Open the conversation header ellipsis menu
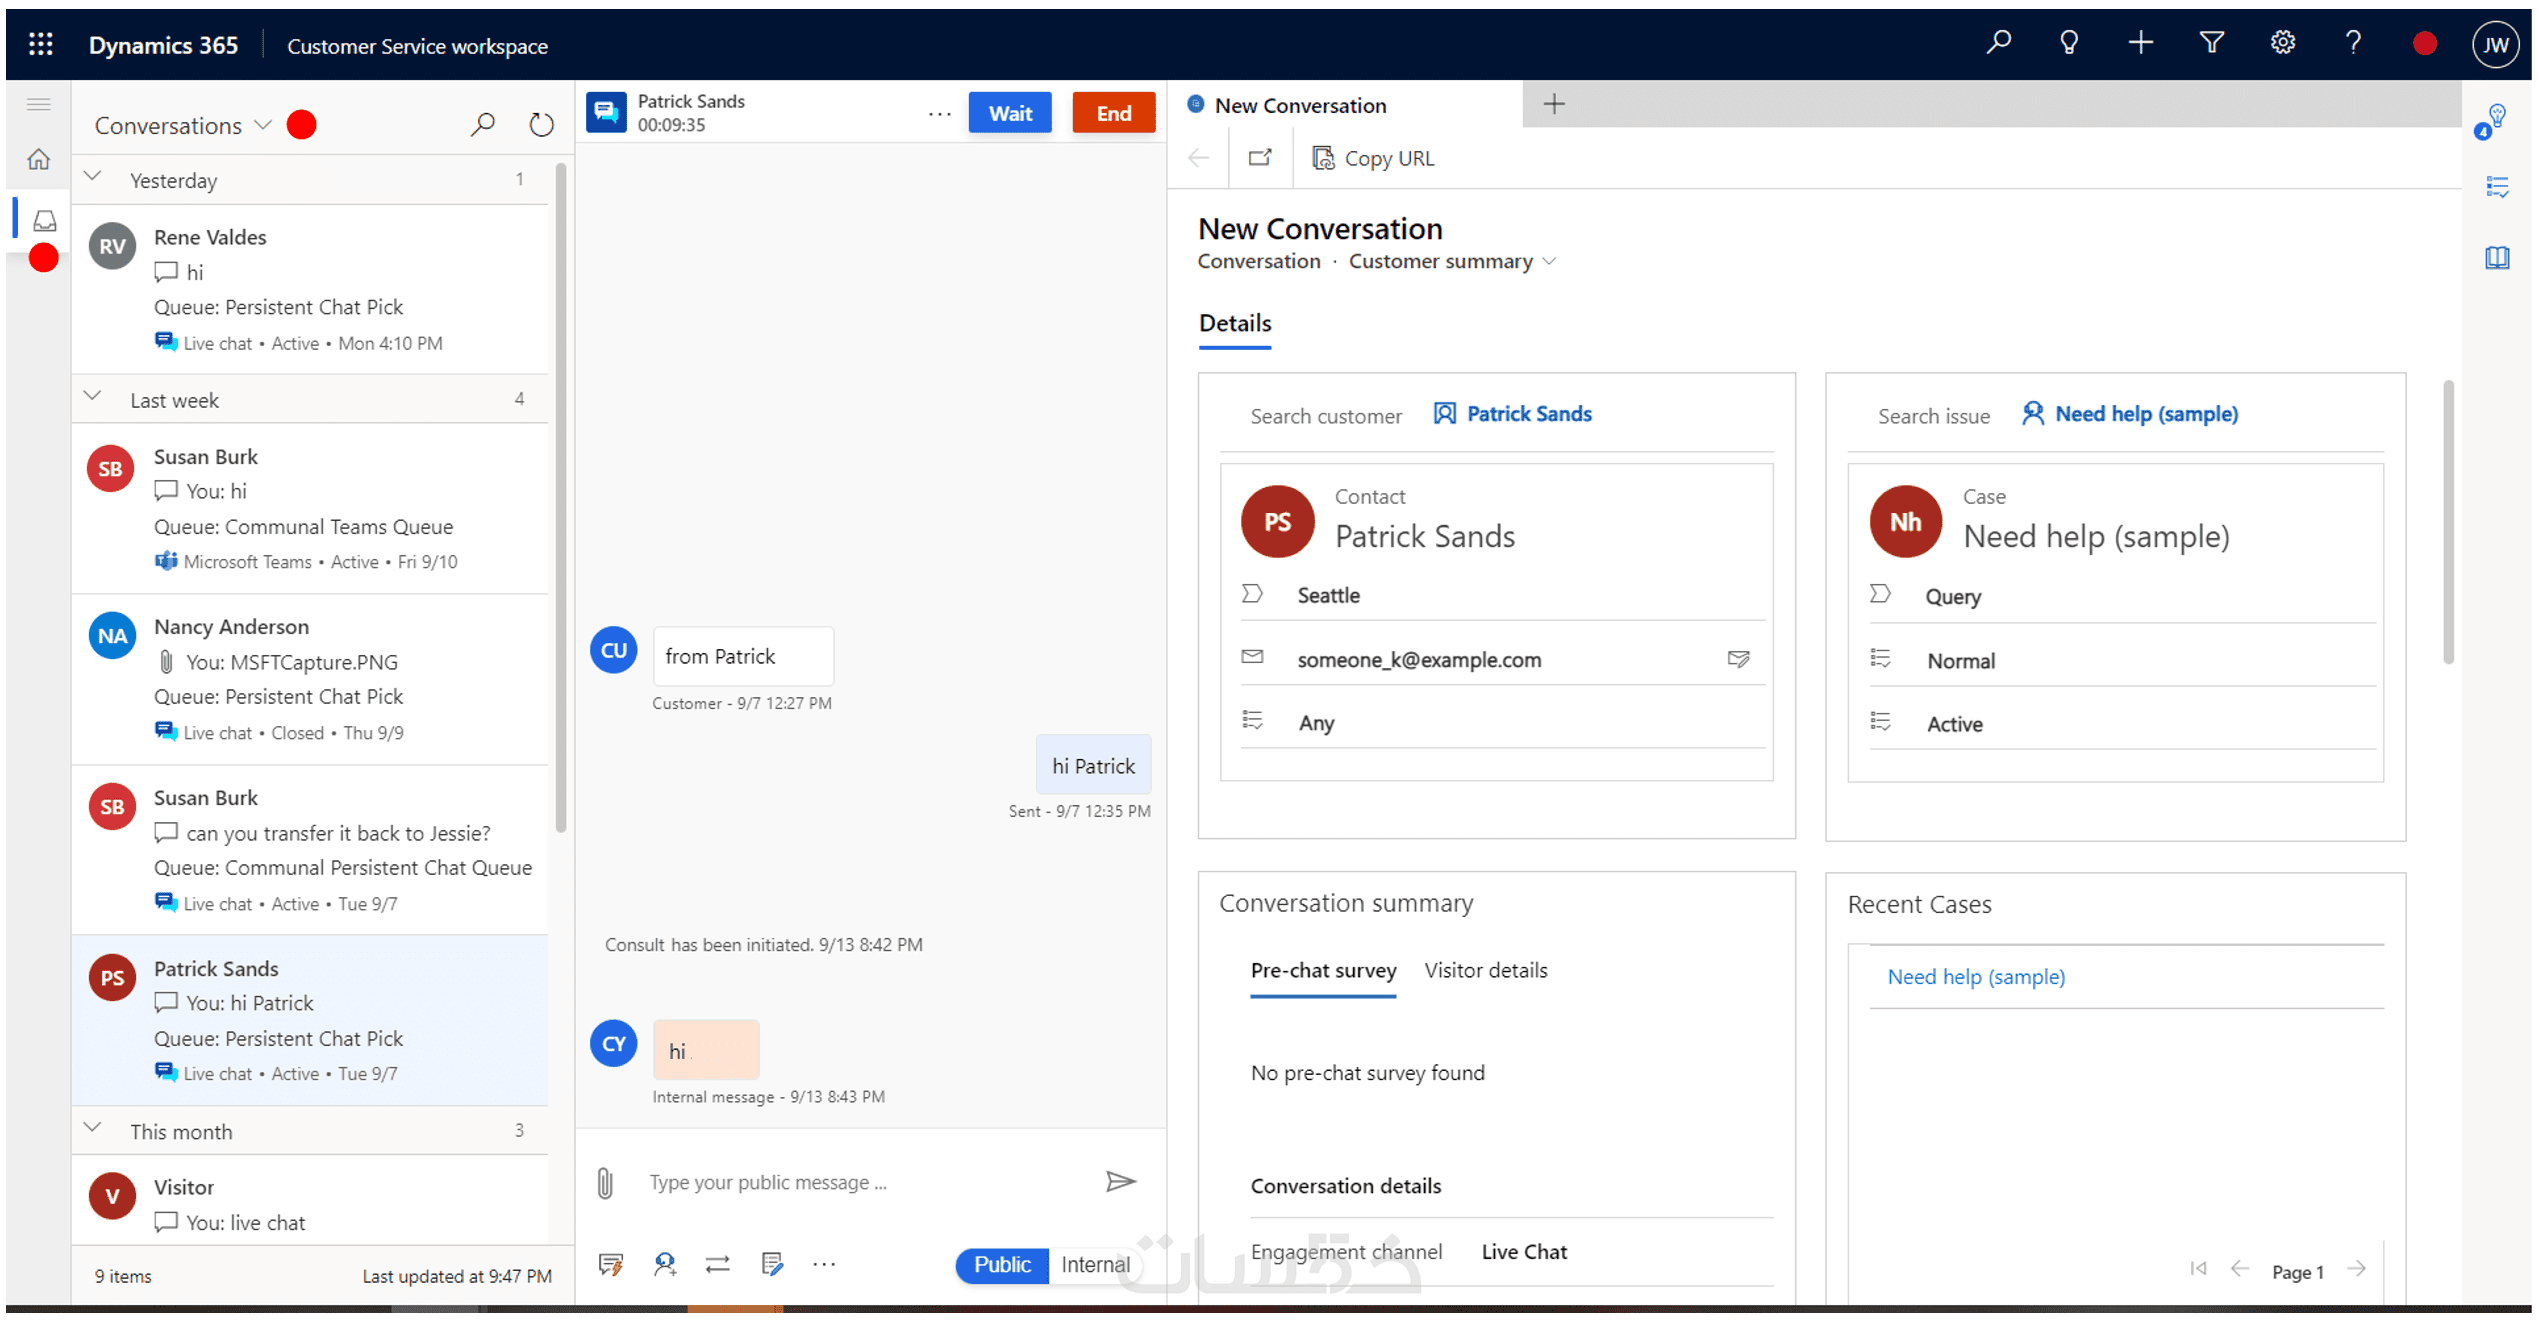2539x1321 pixels. (x=939, y=113)
